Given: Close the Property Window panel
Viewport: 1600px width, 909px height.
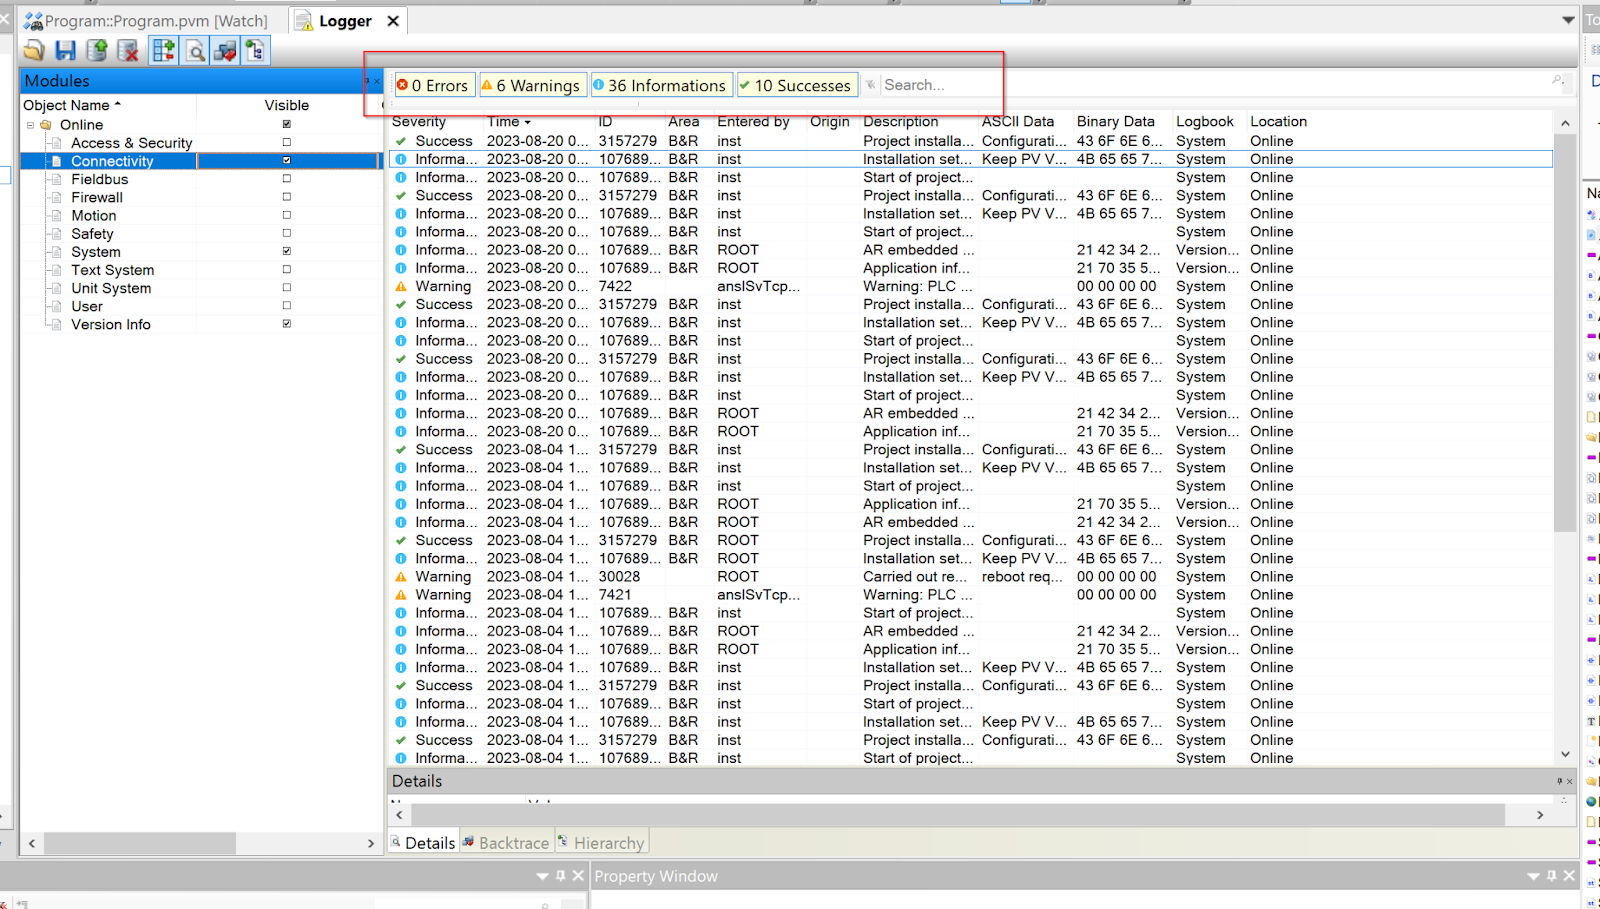Looking at the screenshot, I should point(1569,876).
